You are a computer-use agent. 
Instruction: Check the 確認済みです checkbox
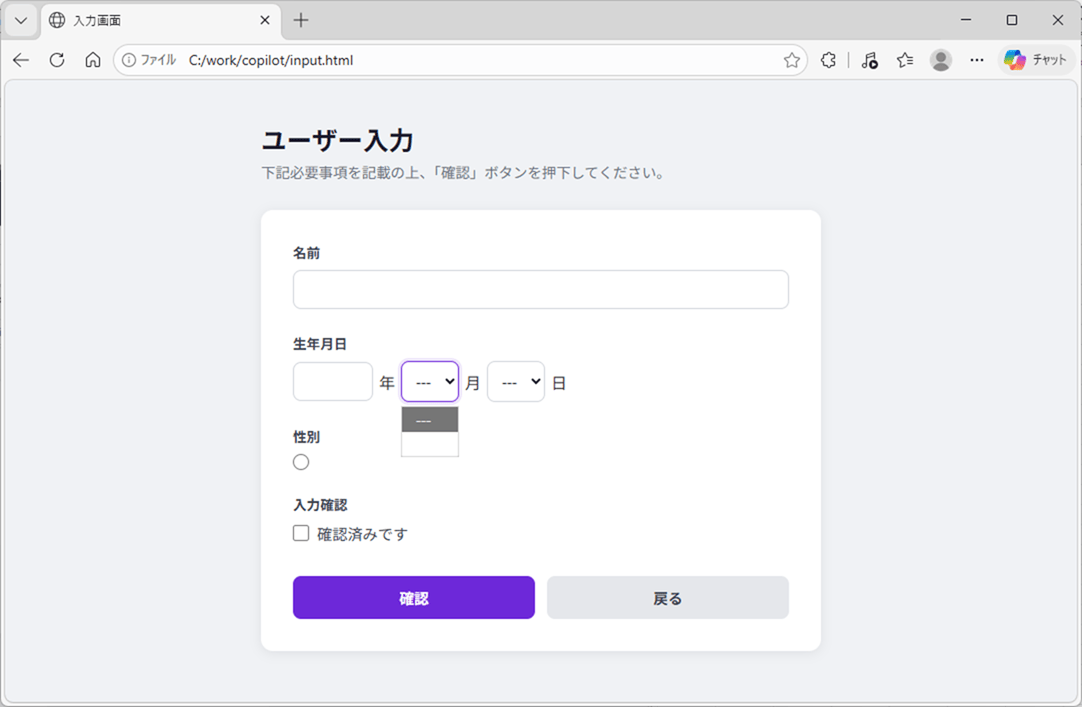[x=301, y=534]
